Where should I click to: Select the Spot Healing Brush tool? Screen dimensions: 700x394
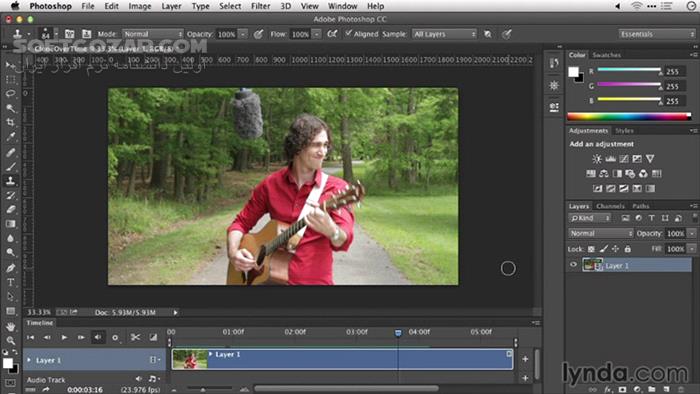pyautogui.click(x=10, y=152)
